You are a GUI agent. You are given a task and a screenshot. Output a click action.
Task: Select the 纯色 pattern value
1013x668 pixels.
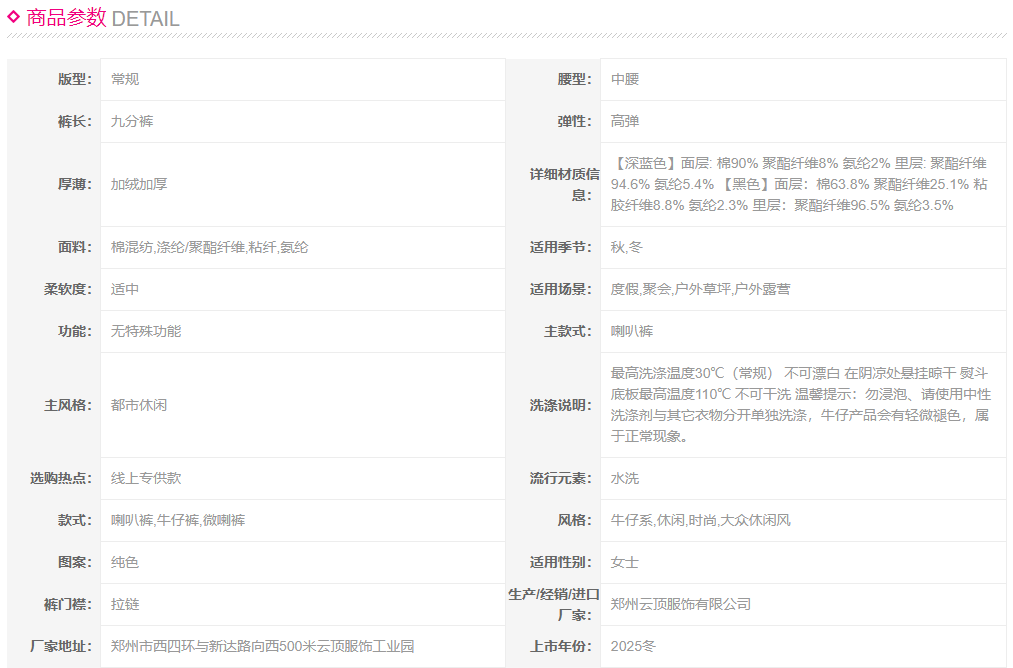click(125, 562)
